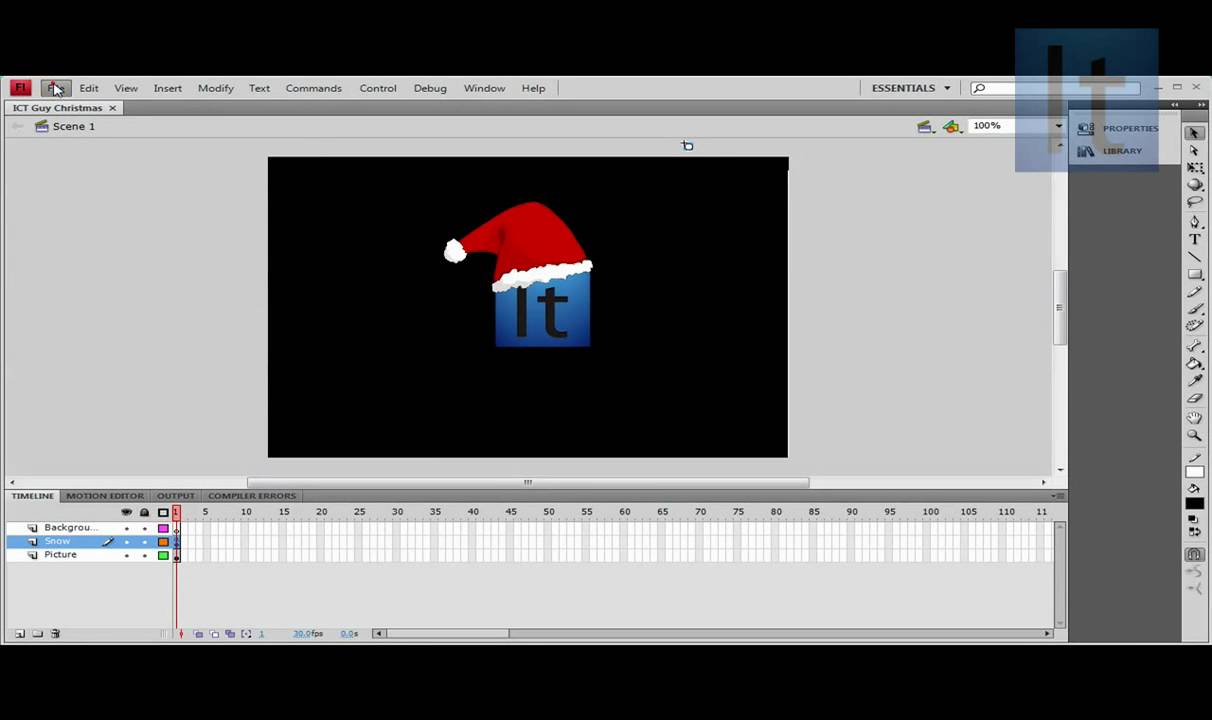Click the Edit Multiple Frames button
This screenshot has height=720, width=1212.
[x=230, y=634]
